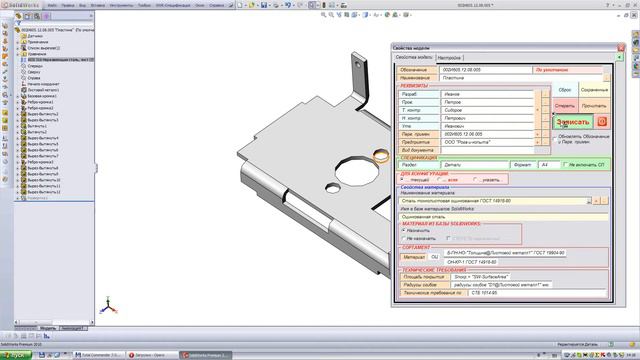Expand the Базовая кромка1 feature node
Screen dimensions: 640x360
18,96
